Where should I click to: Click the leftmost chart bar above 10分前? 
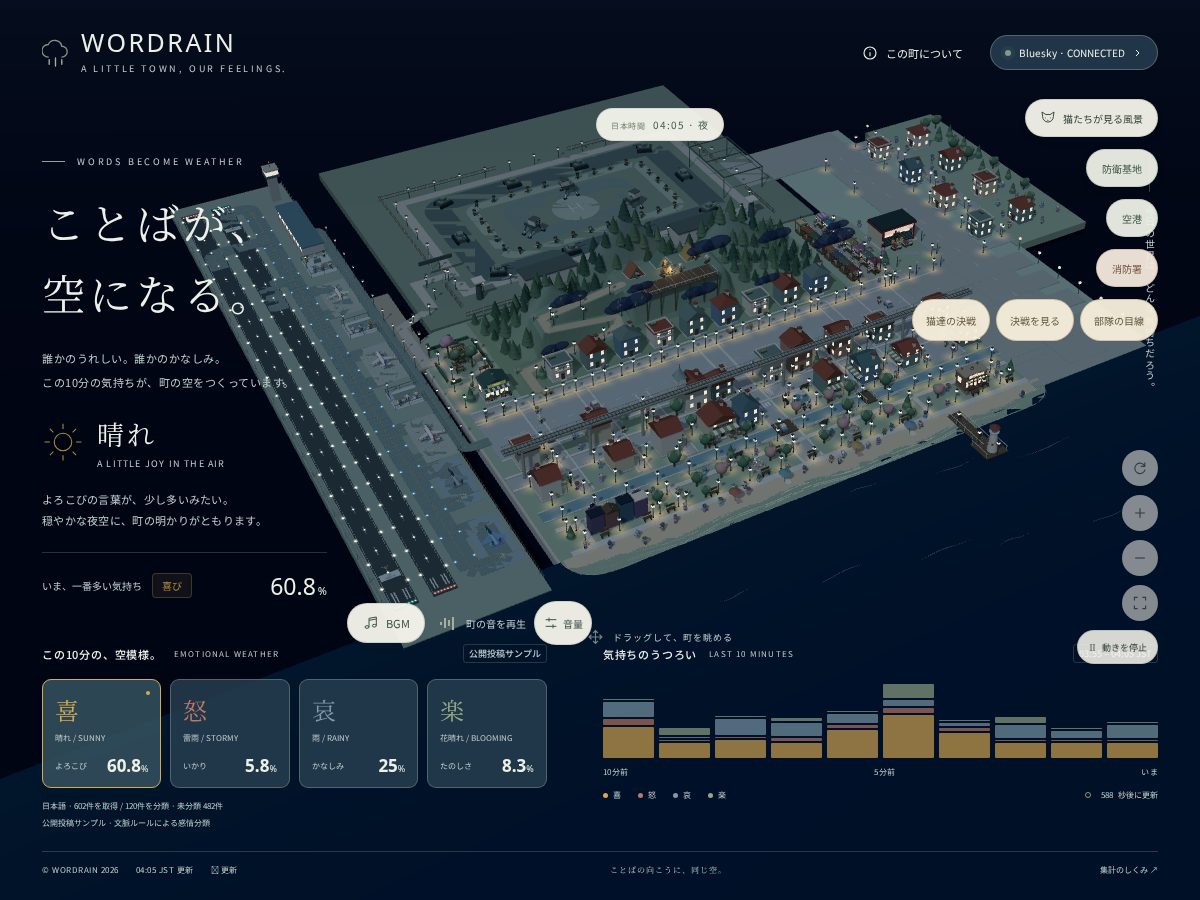[628, 729]
